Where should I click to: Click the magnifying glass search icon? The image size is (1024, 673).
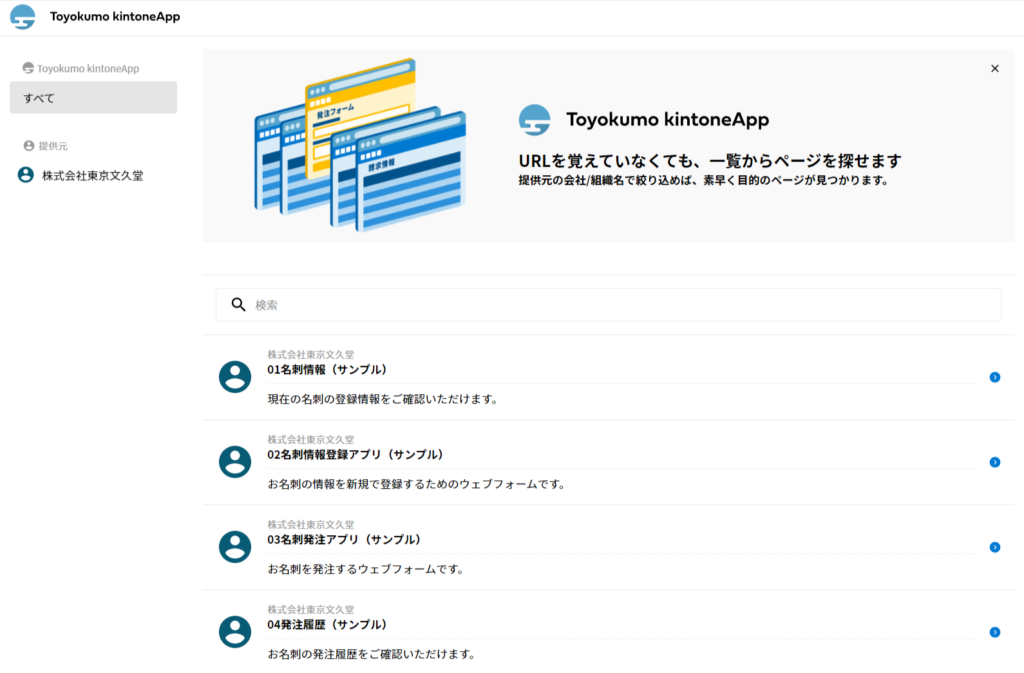pos(238,305)
